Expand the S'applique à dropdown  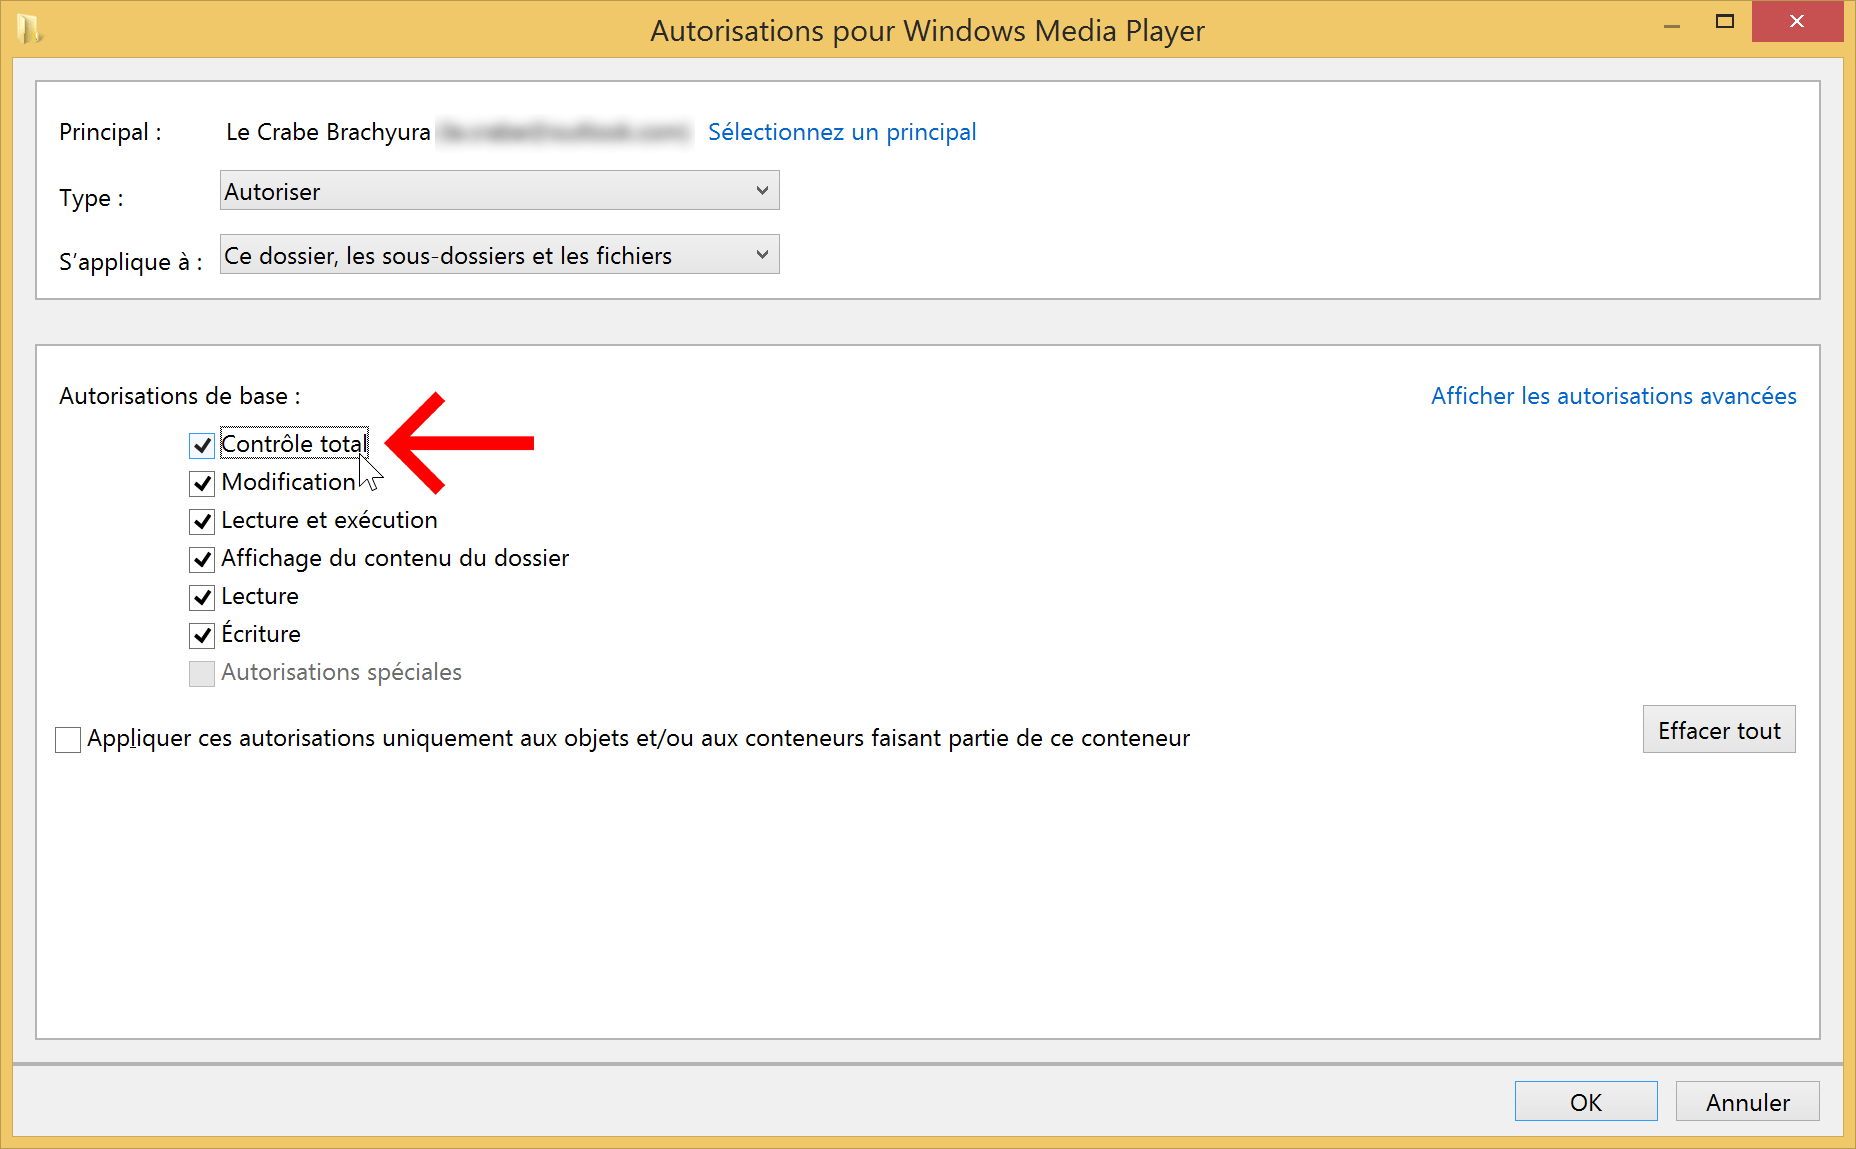point(499,255)
